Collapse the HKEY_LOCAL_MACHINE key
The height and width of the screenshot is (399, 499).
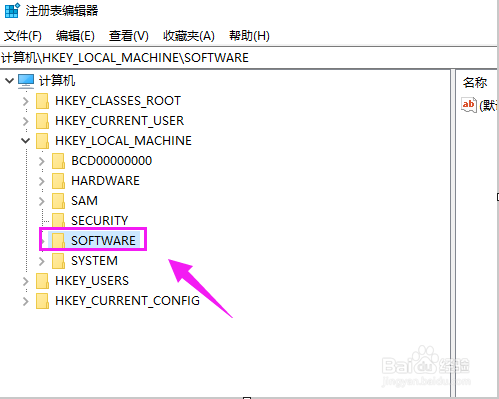(25, 141)
